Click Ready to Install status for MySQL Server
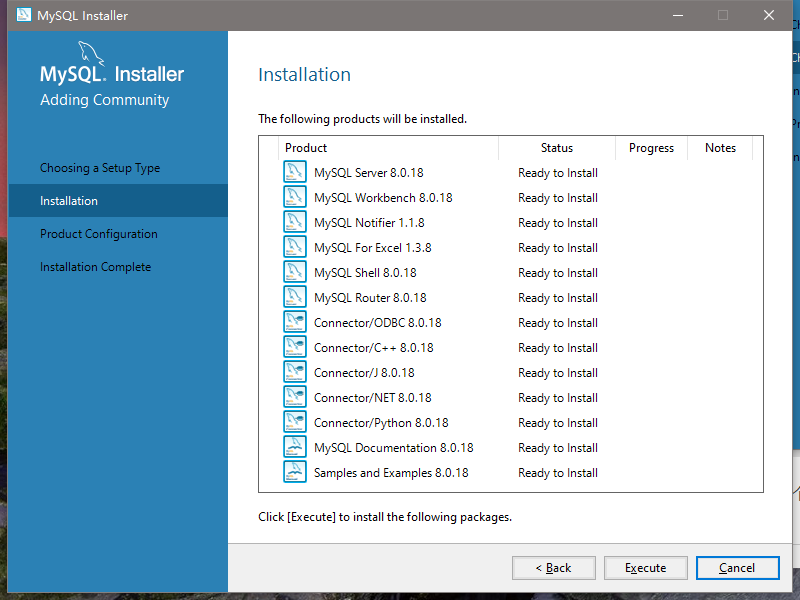 [558, 173]
